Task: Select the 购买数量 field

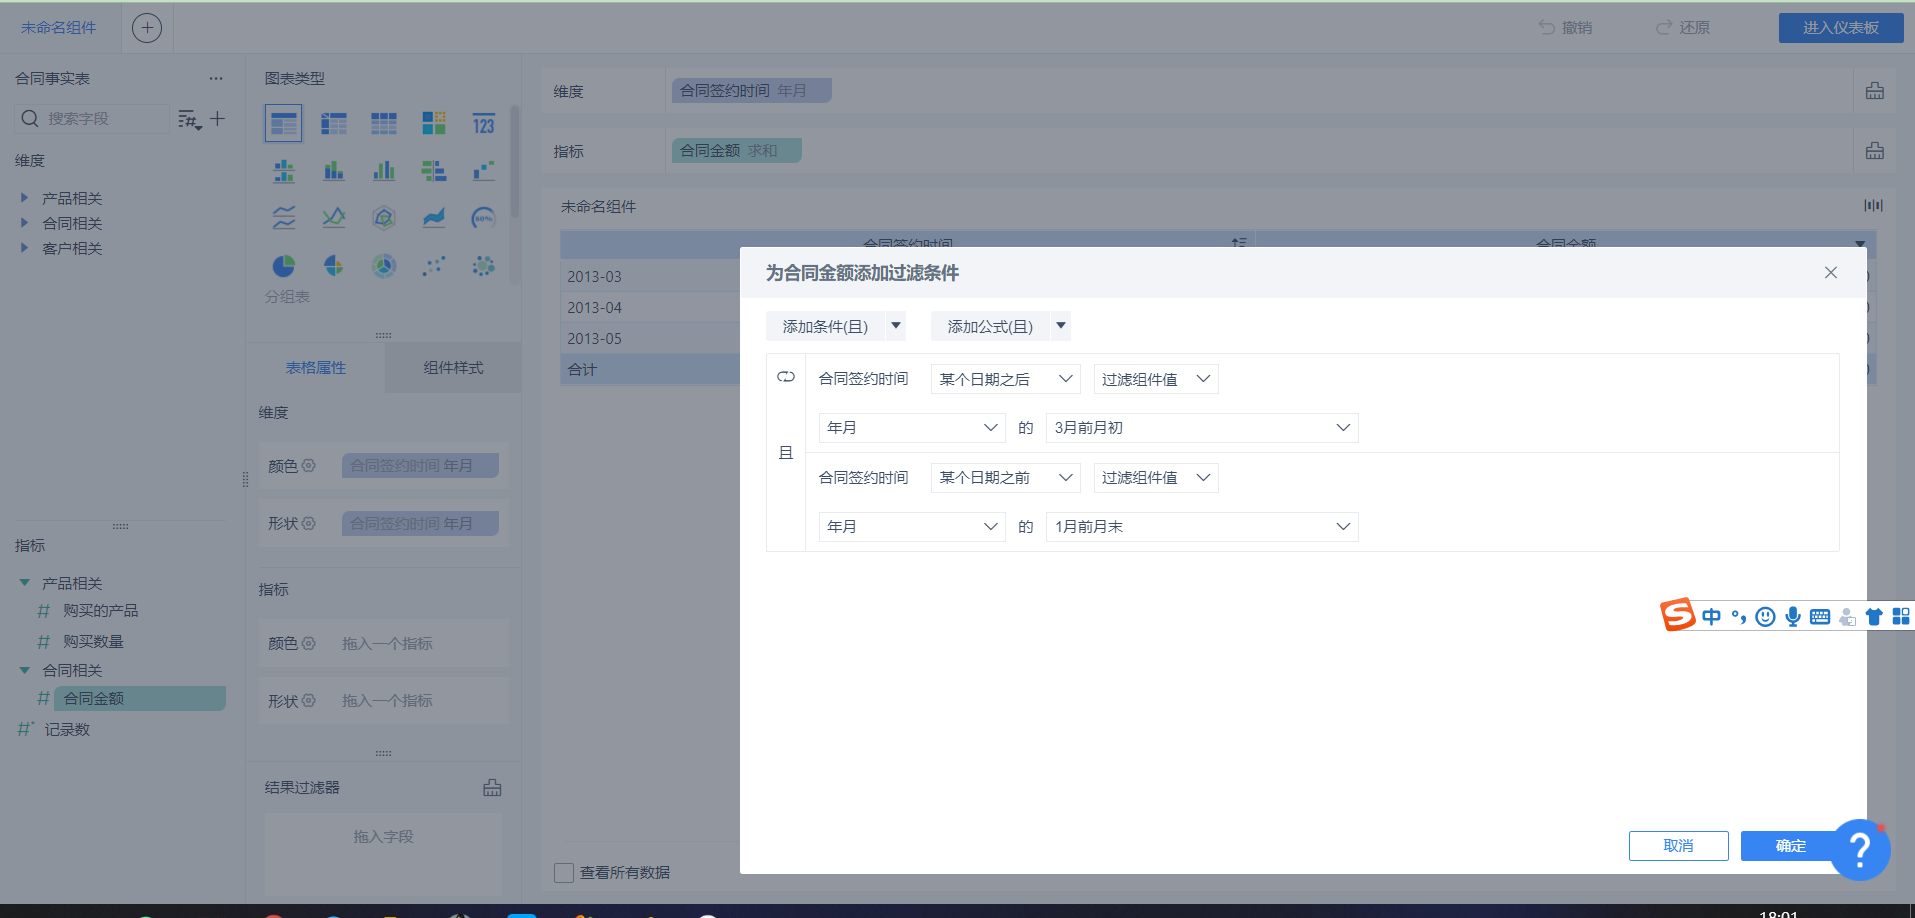Action: 94,641
